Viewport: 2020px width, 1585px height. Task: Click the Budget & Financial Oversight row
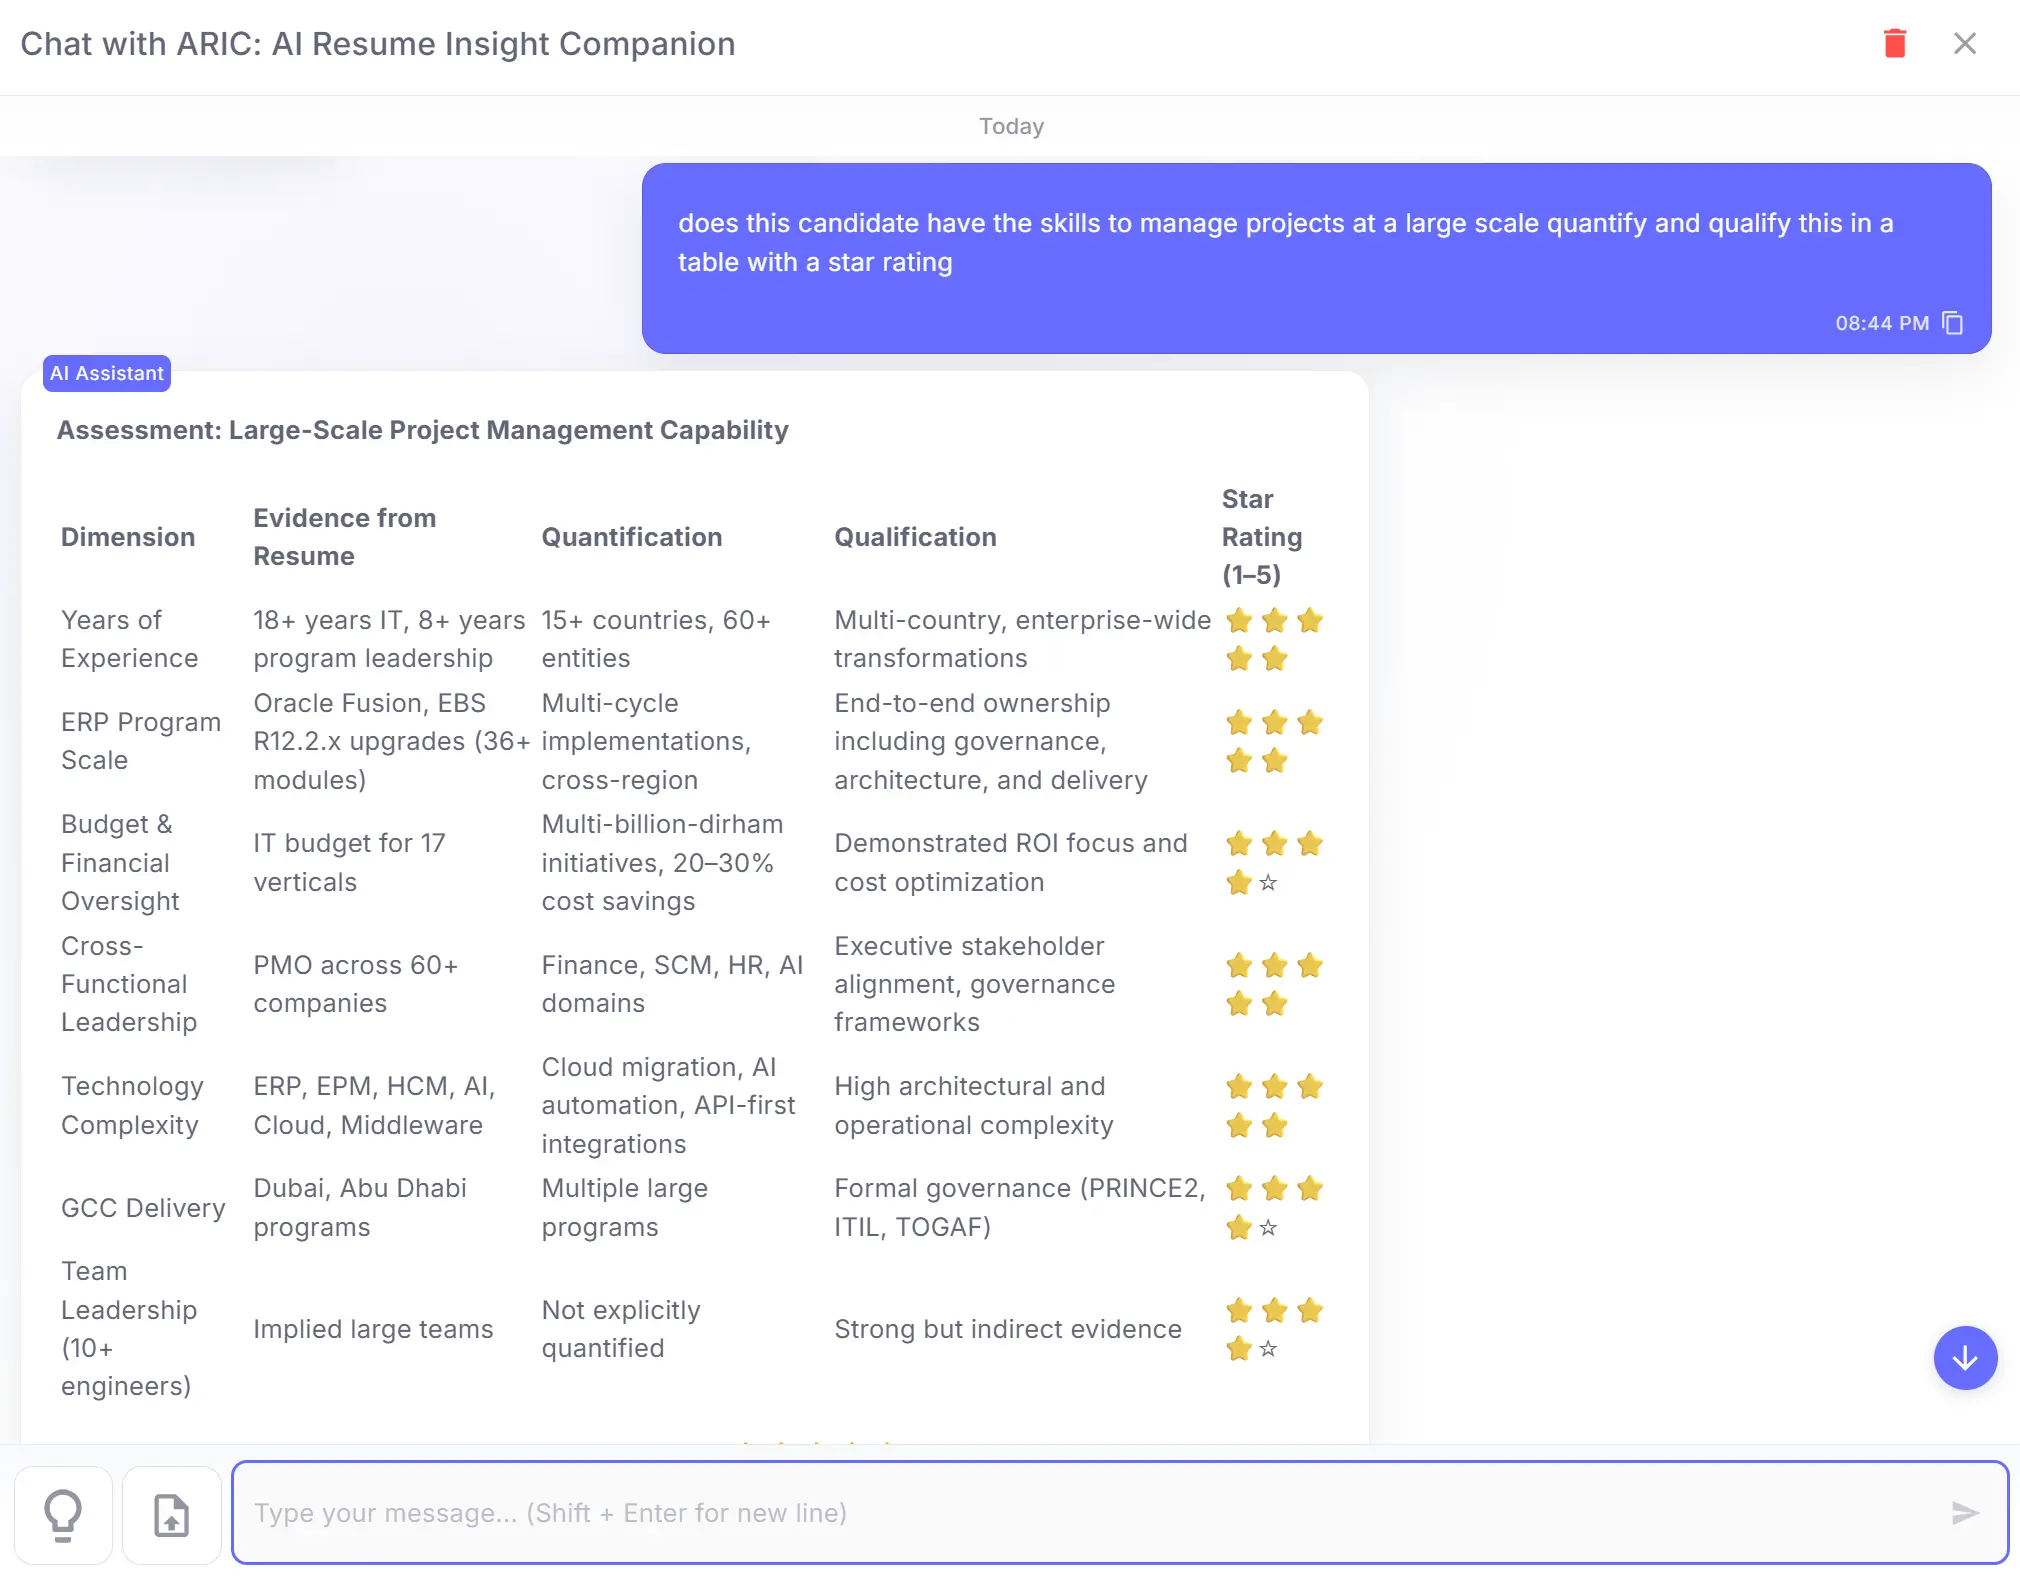tap(120, 862)
